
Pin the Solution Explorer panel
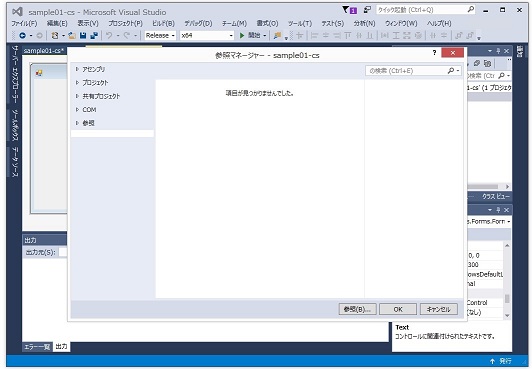(x=498, y=51)
